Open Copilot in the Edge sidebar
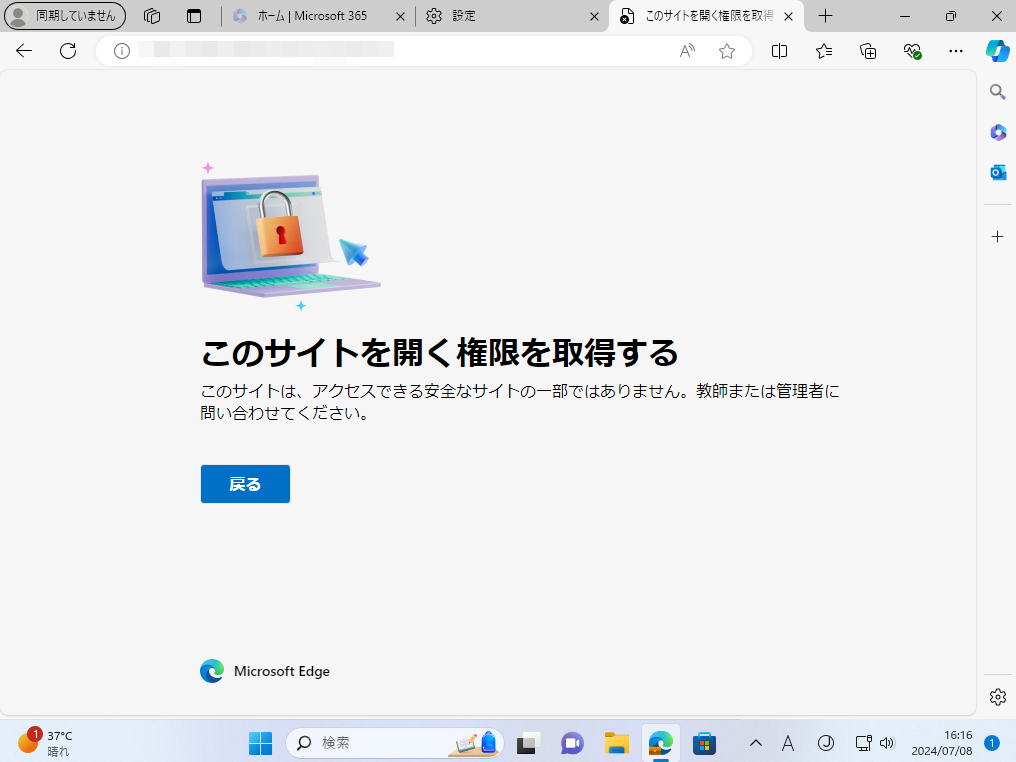Viewport: 1016px width, 762px height. click(x=998, y=51)
